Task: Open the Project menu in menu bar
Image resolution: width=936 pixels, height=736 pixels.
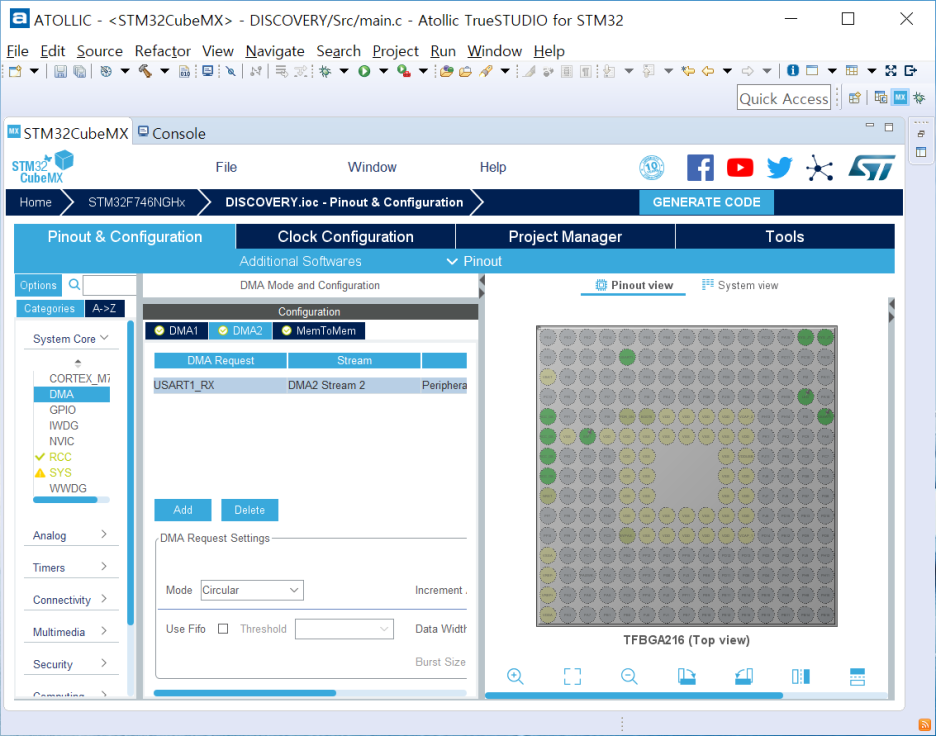Action: coord(395,51)
